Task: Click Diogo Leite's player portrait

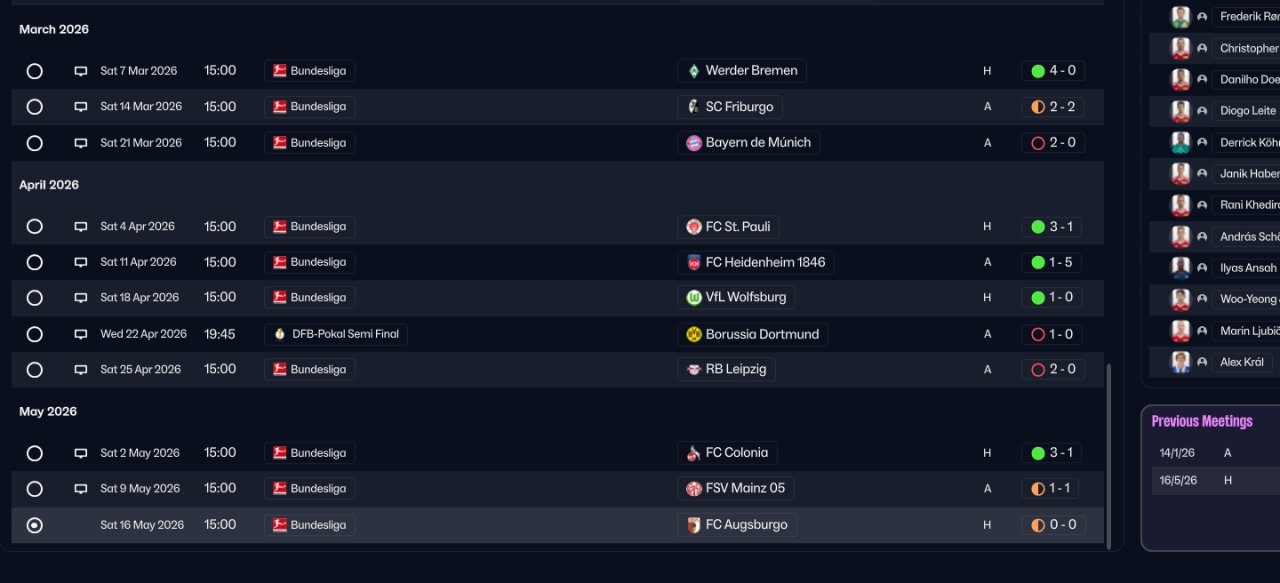Action: point(1181,111)
